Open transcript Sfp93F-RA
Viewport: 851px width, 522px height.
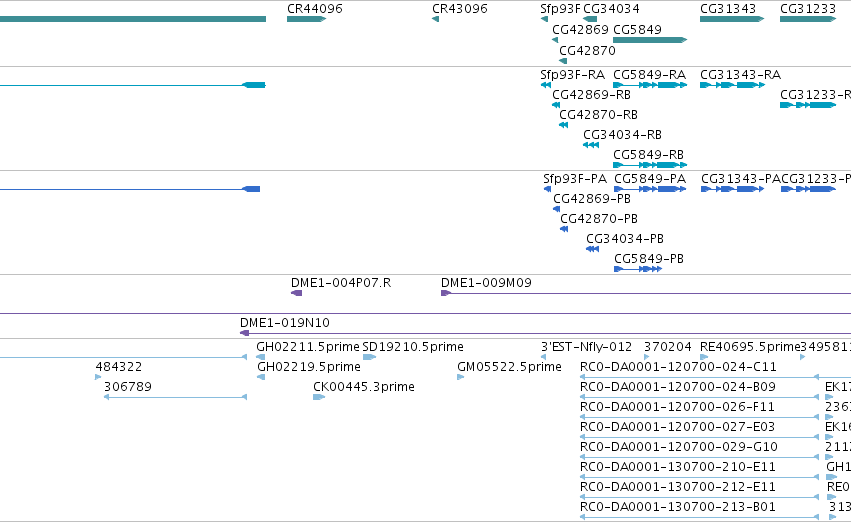click(572, 74)
